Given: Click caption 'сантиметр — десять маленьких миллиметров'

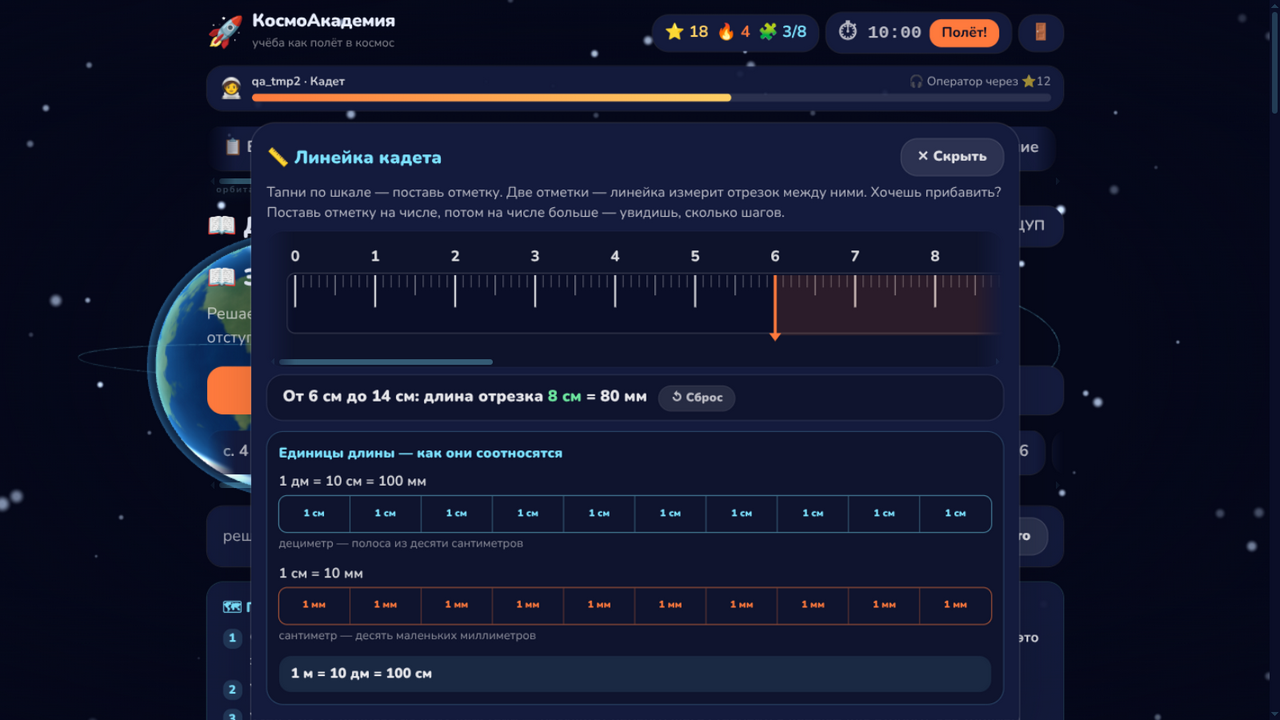Looking at the screenshot, I should tap(407, 635).
